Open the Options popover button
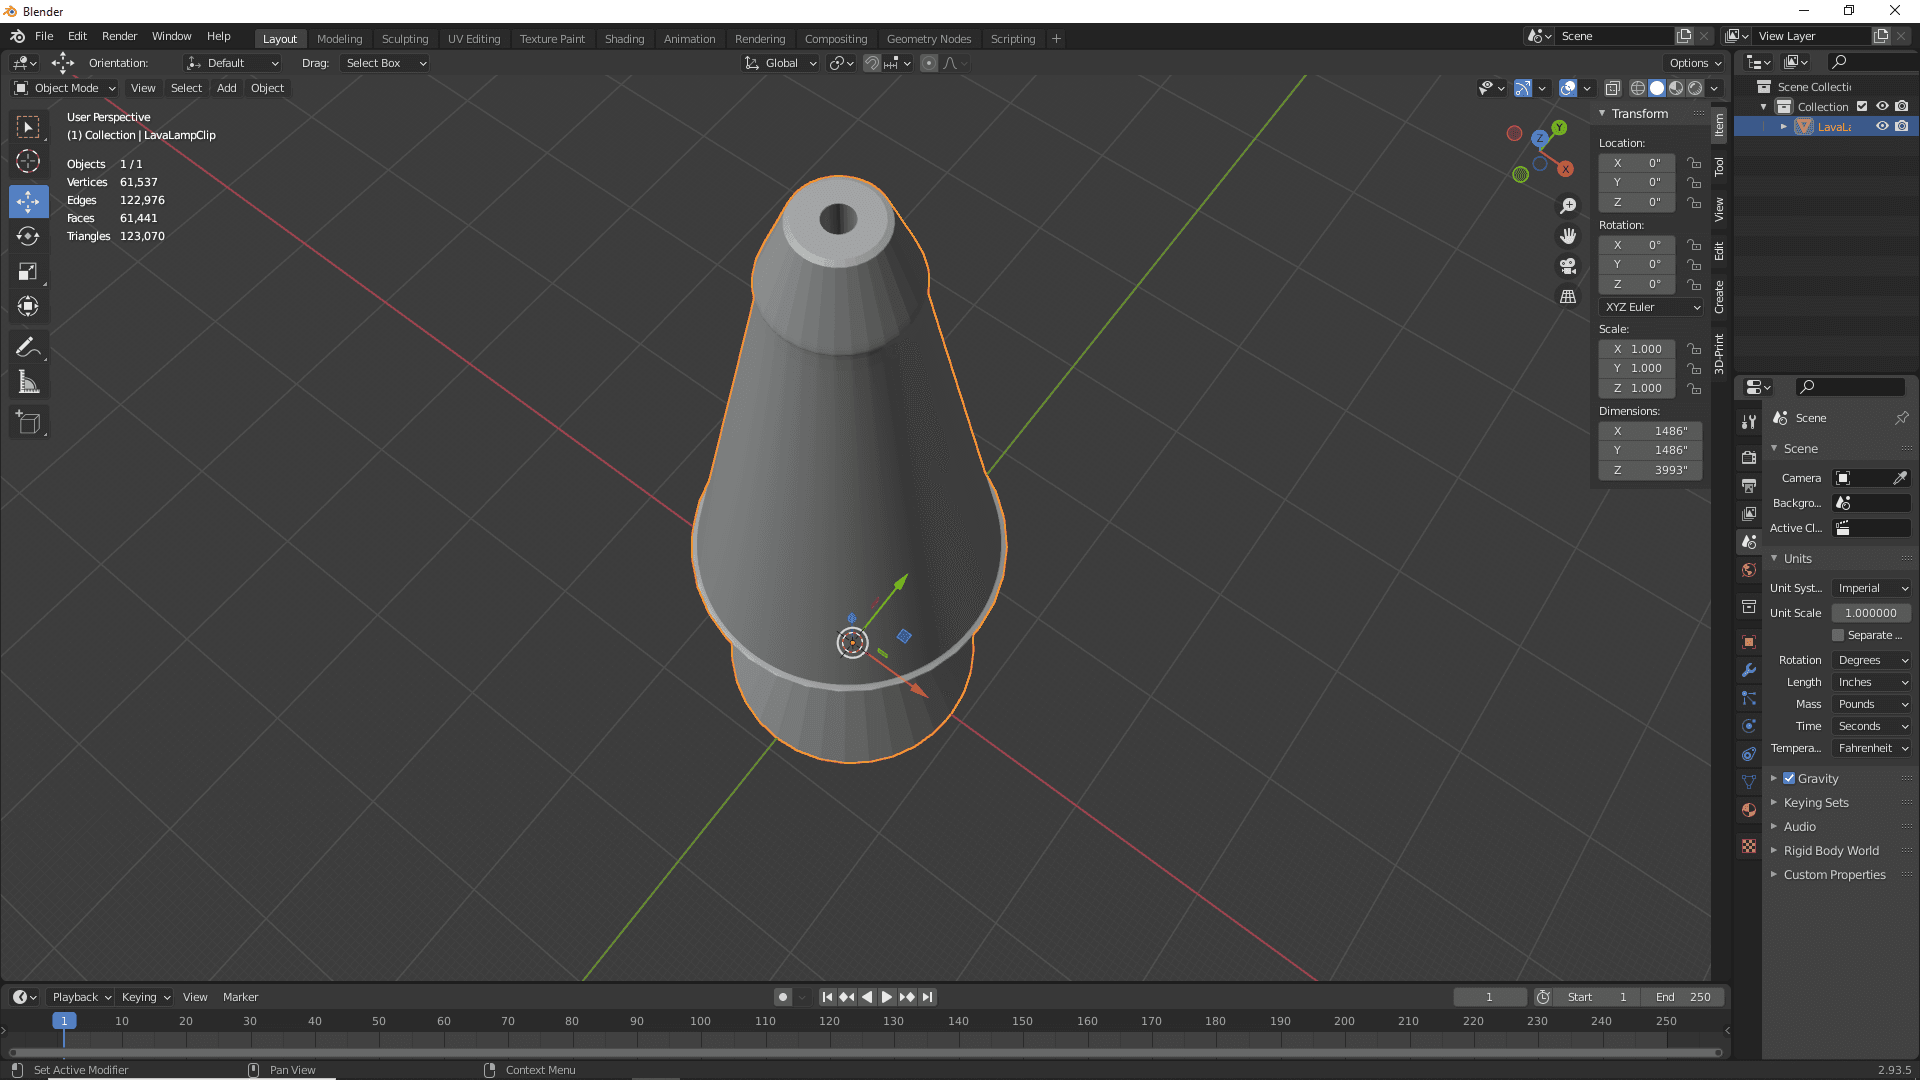 [x=1696, y=63]
